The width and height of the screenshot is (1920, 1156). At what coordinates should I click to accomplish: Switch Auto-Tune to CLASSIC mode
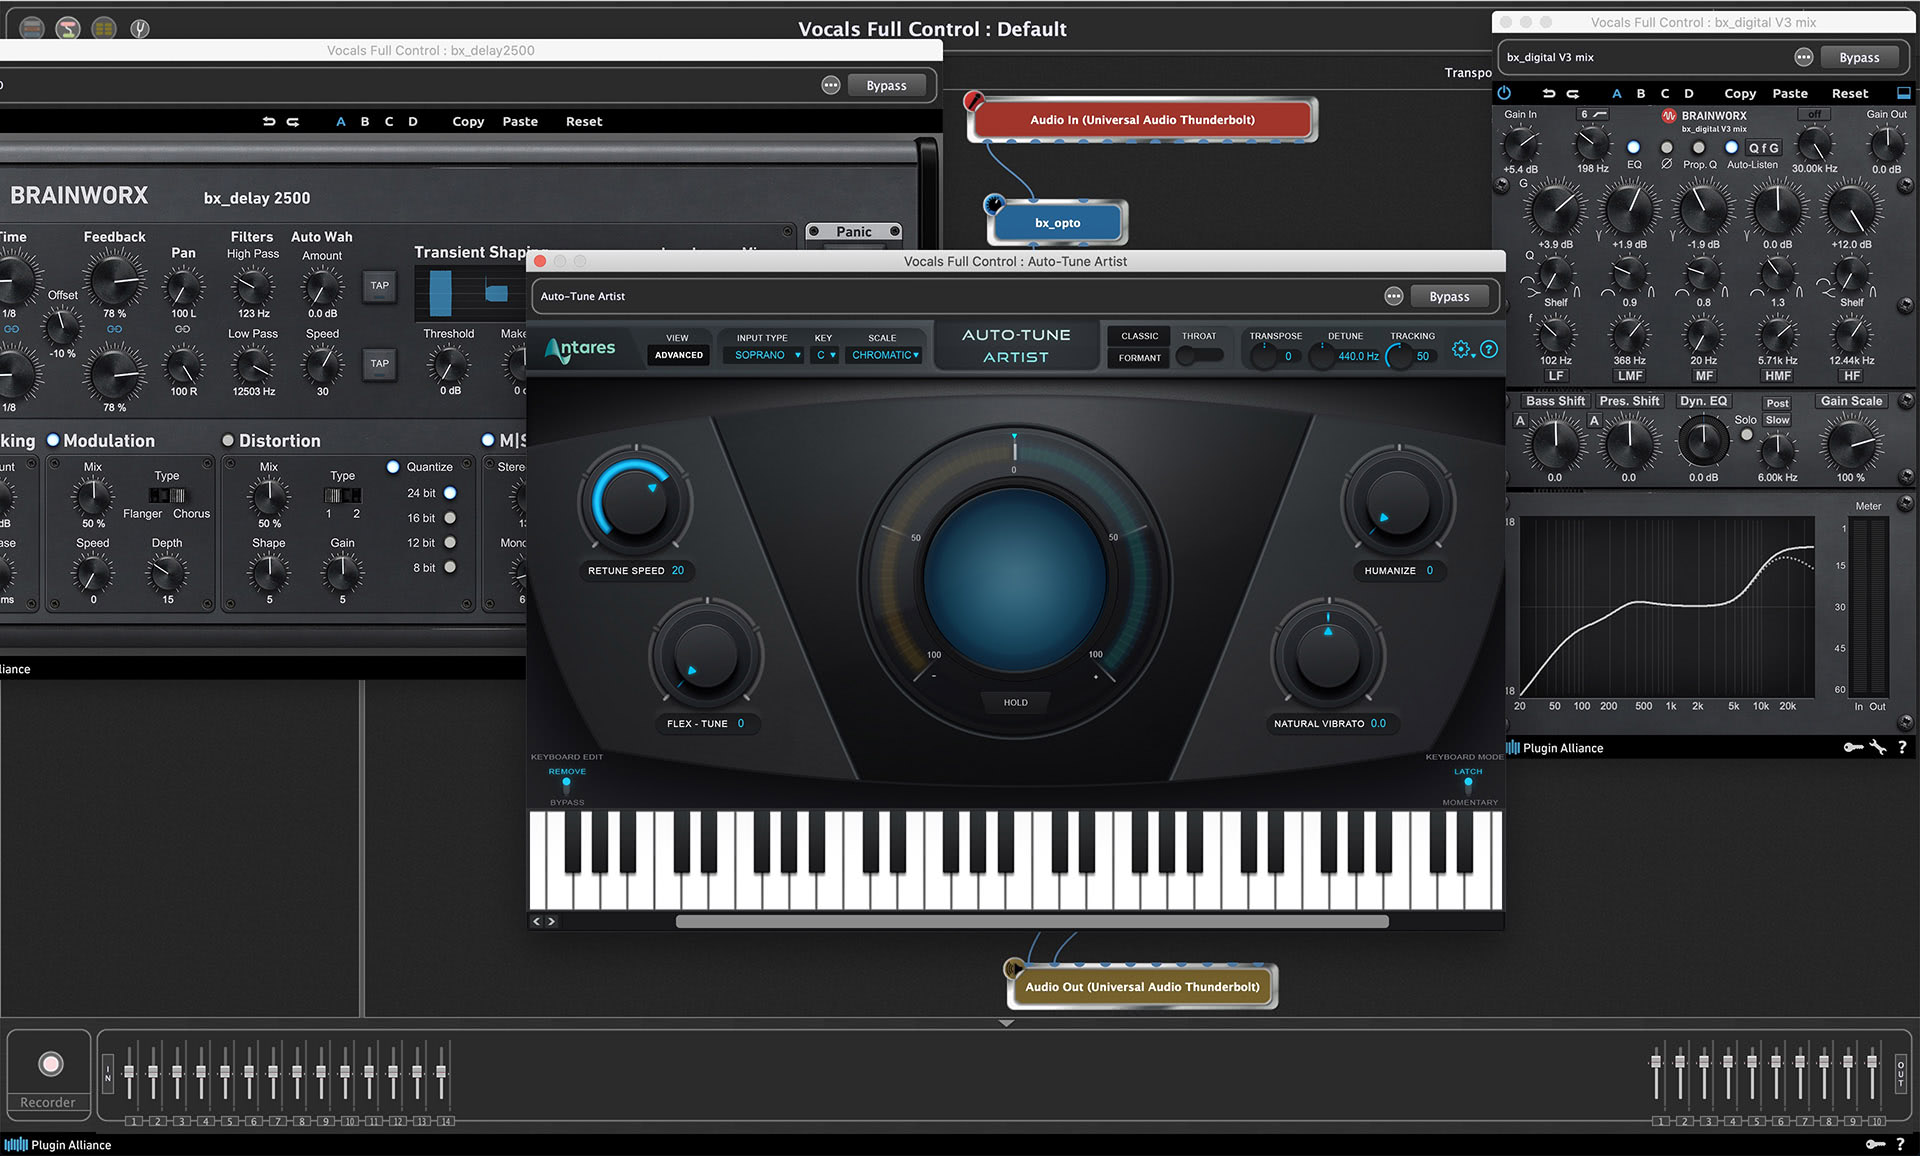[1138, 336]
